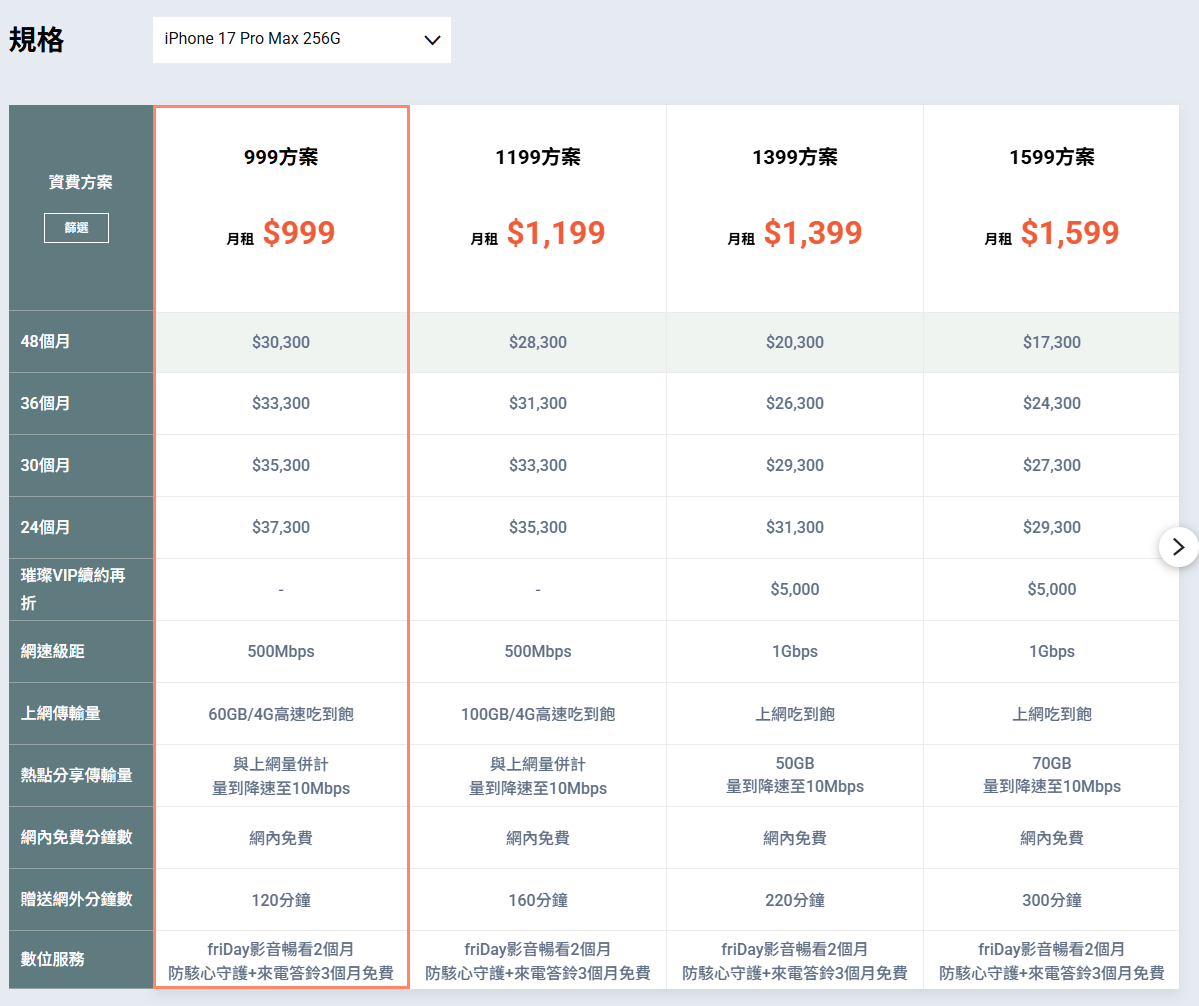Select the 網速級距 row label

52,651
